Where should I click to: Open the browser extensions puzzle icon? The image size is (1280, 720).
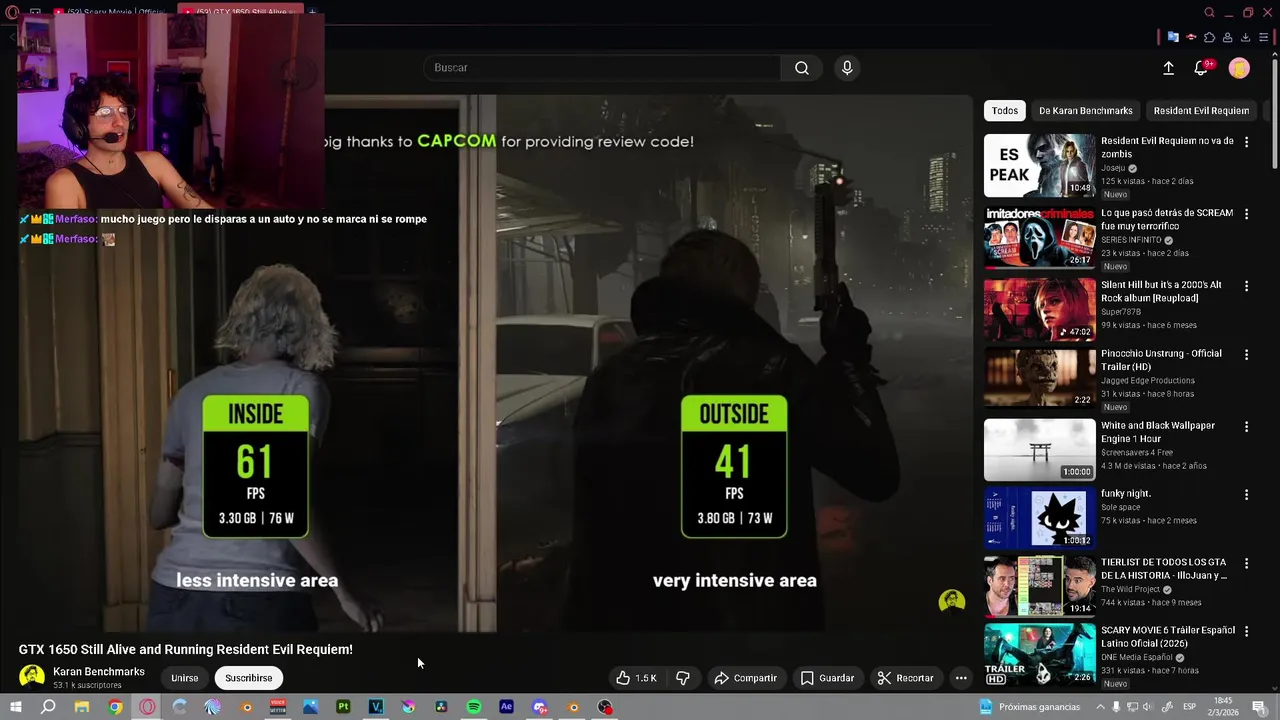pyautogui.click(x=1209, y=38)
